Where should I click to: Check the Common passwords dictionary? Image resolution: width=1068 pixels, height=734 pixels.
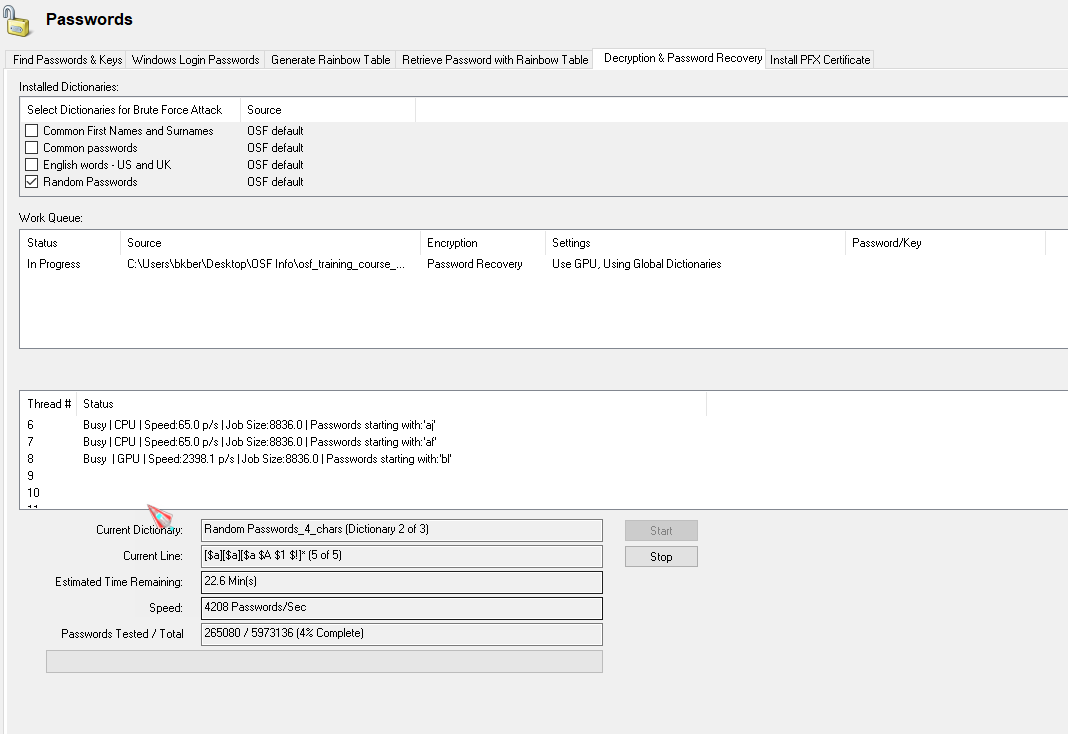(31, 147)
